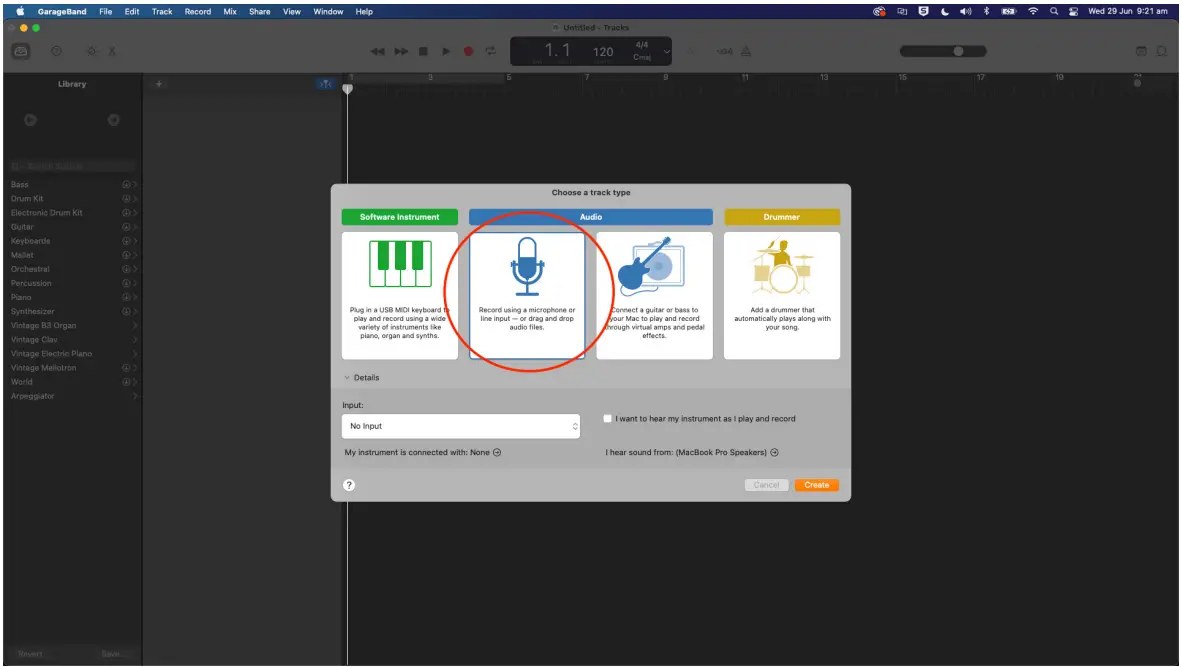Toggle the cycle loop button
1182x667 pixels.
coord(491,51)
